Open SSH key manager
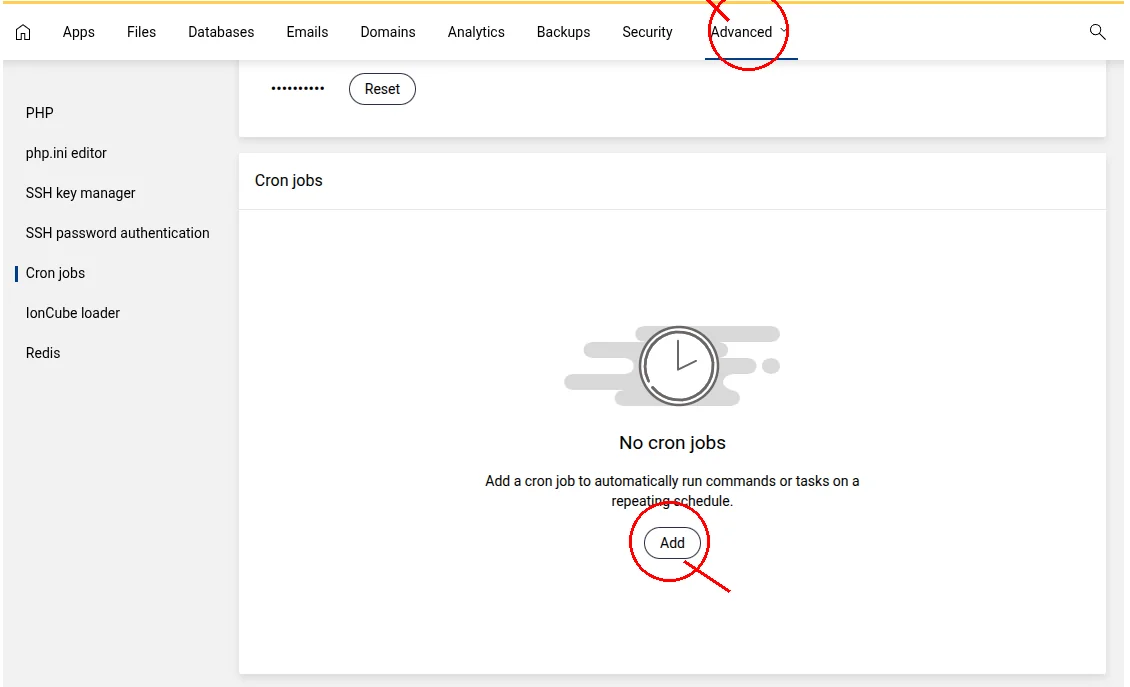The width and height of the screenshot is (1130, 687). coord(81,193)
